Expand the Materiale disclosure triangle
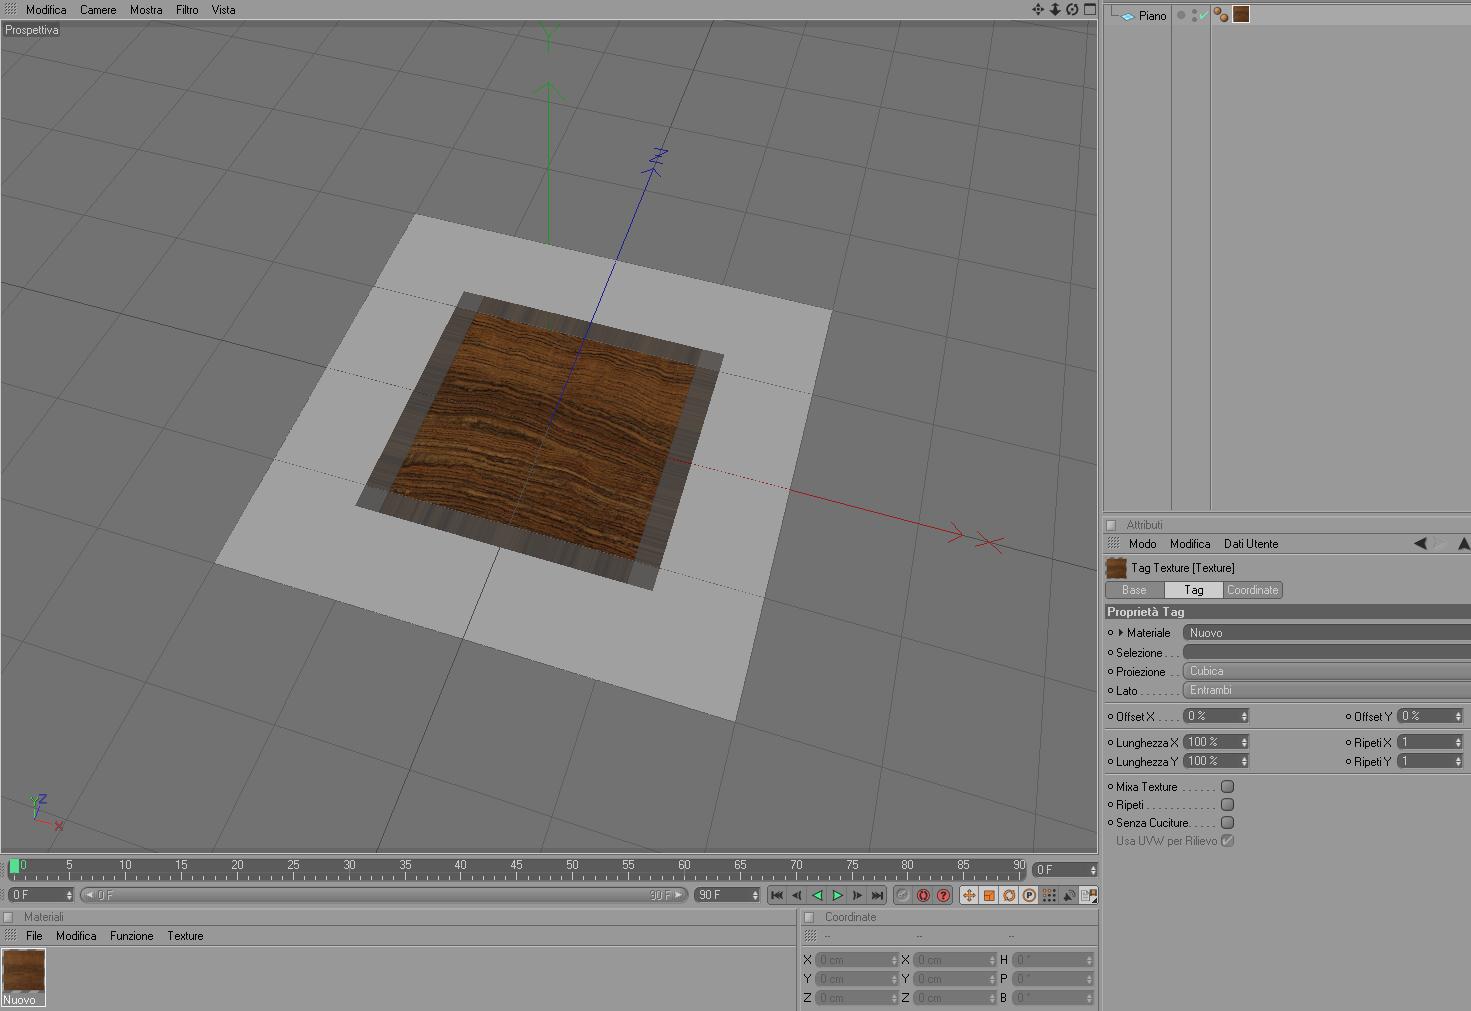The height and width of the screenshot is (1011, 1471). (1121, 633)
